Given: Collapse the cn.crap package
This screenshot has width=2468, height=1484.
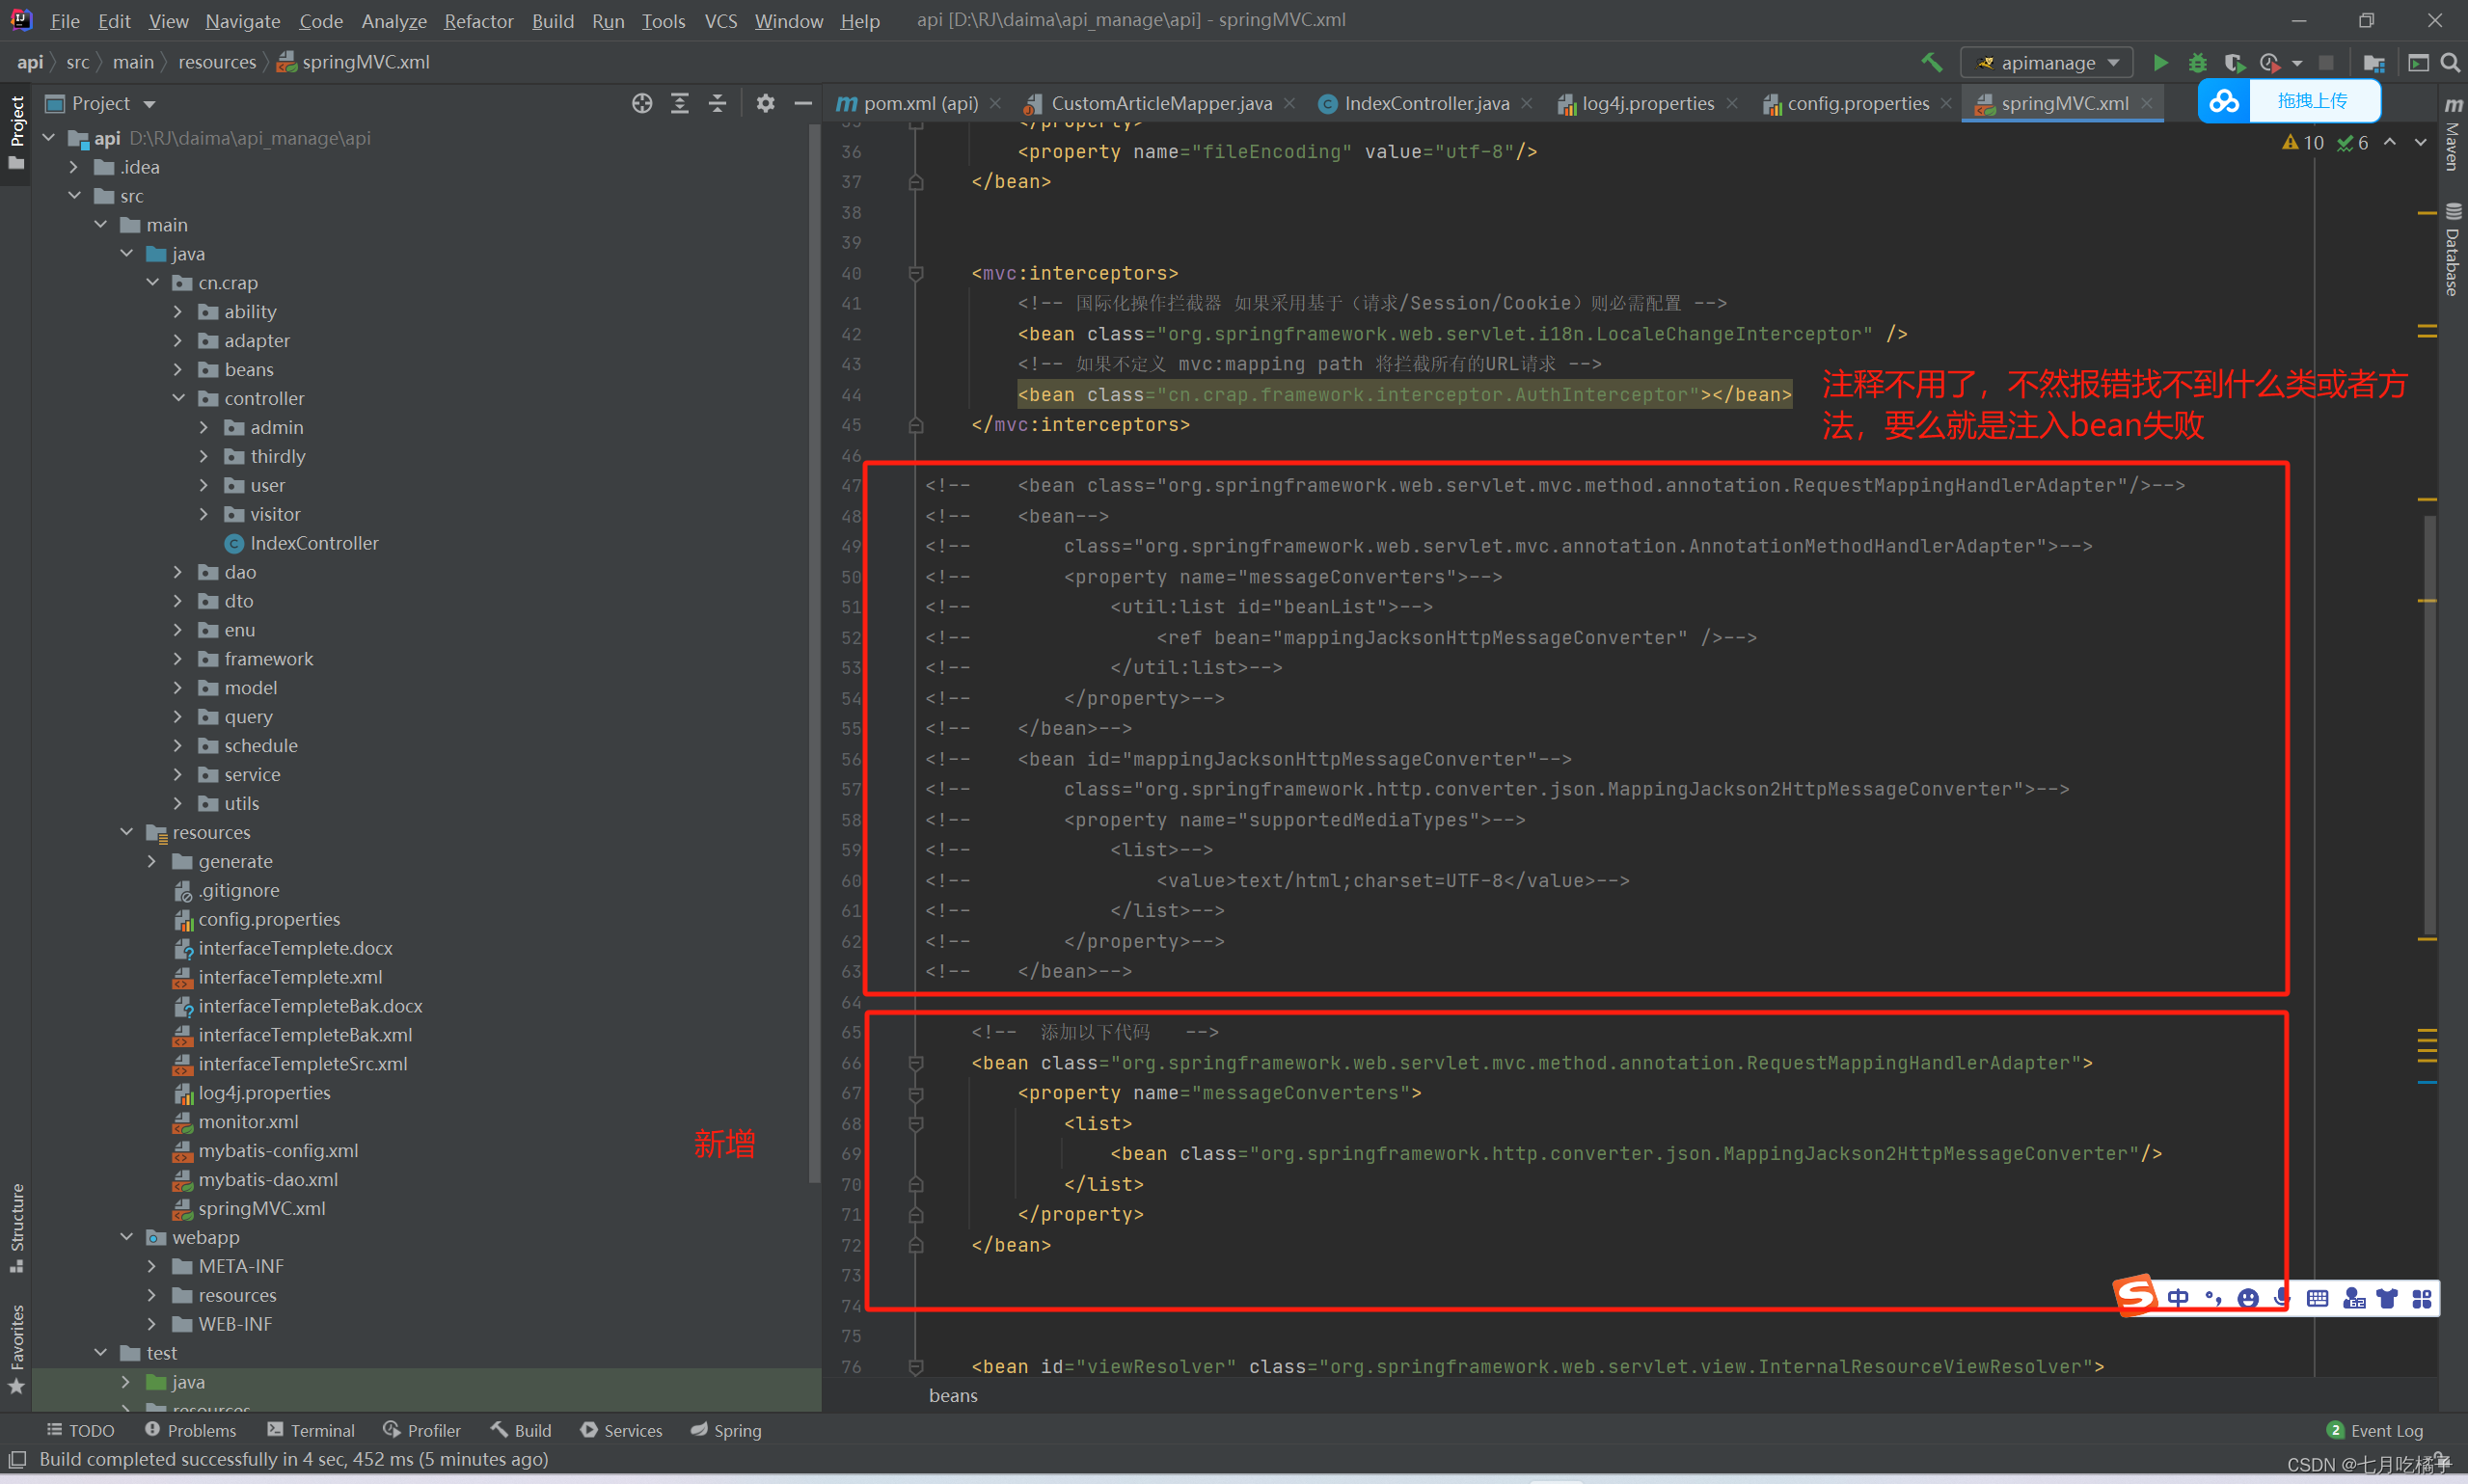Looking at the screenshot, I should 153,283.
